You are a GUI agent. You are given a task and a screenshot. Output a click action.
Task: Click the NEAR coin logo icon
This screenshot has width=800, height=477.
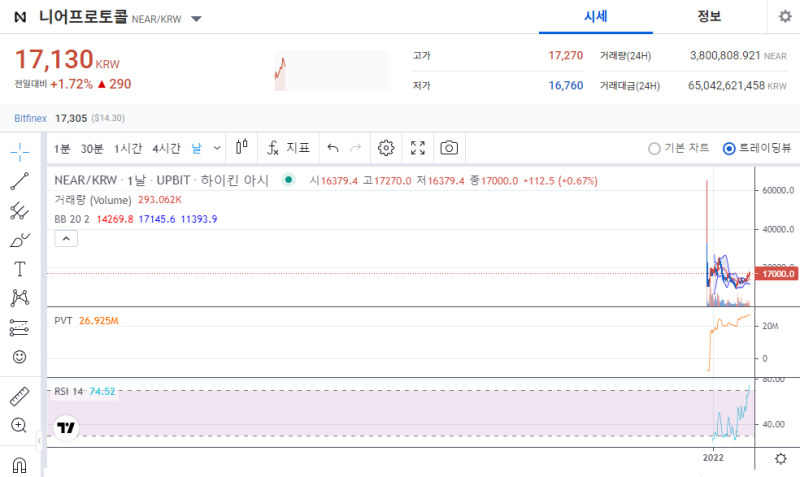point(20,17)
